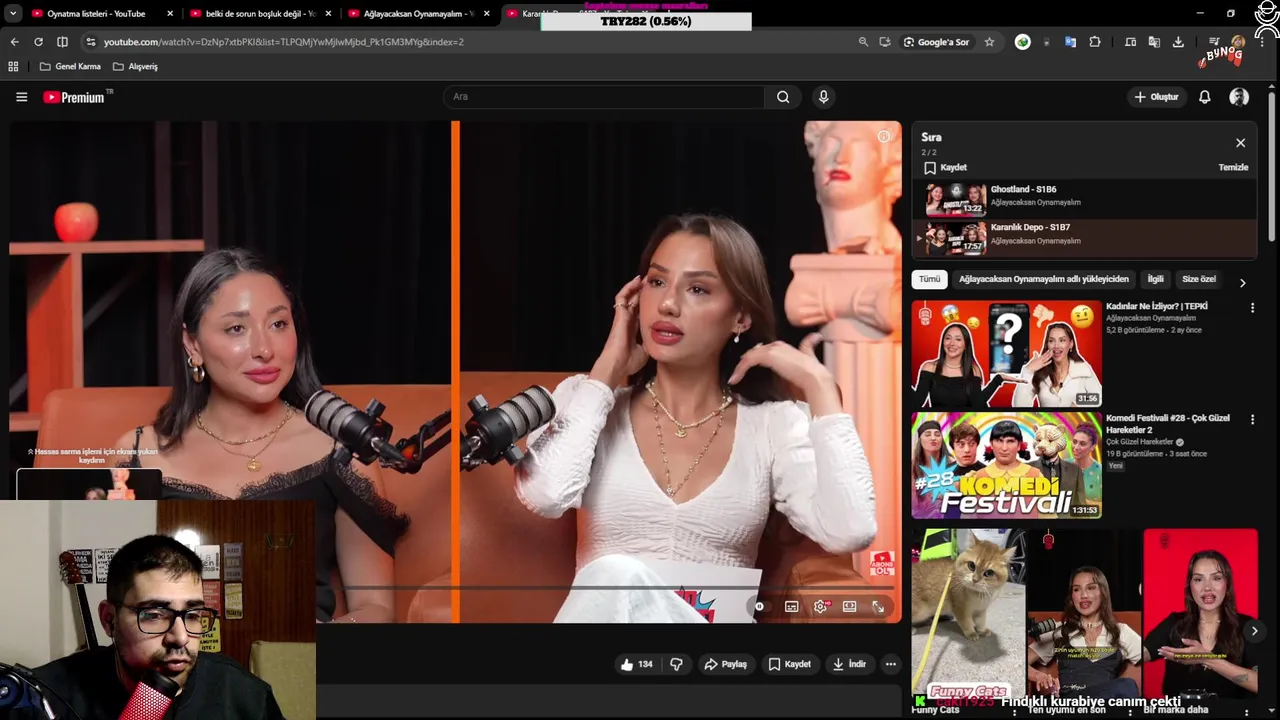Screen dimensions: 1280x720
Task: Open Komedi Festivali #28 video thumbnail
Action: click(1006, 465)
